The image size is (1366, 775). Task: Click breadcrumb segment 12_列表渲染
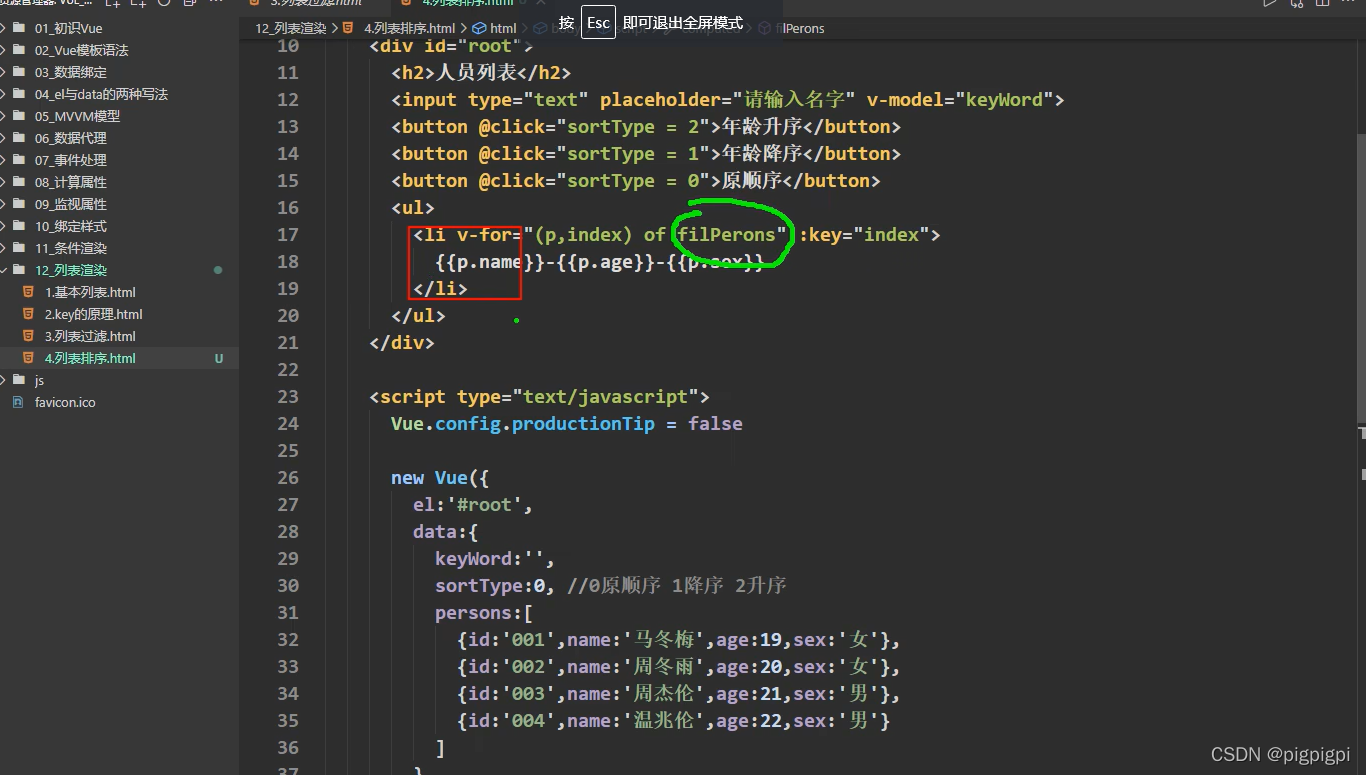[291, 28]
